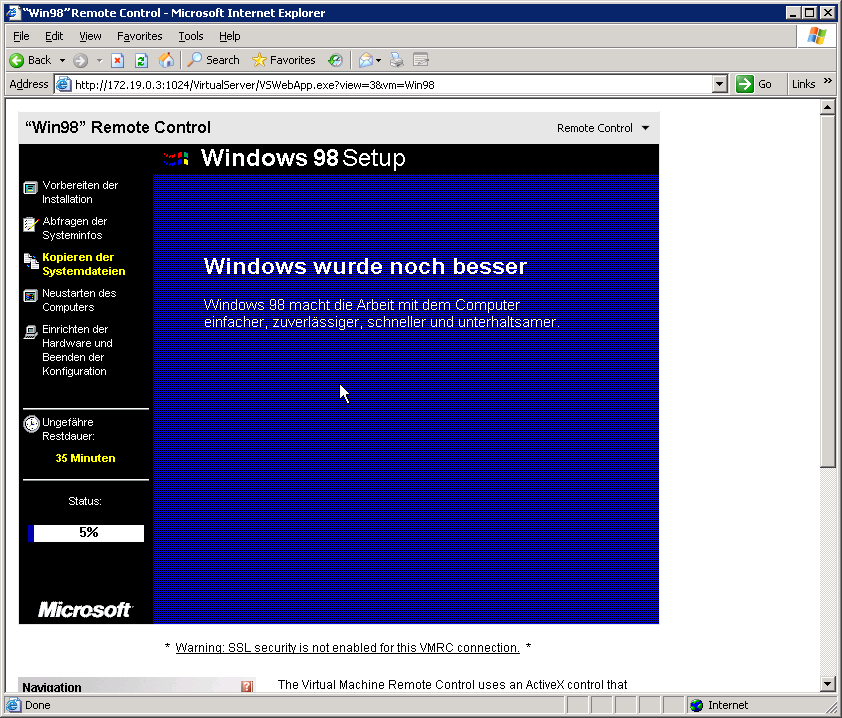Click the Einrichten der Hardware step icon
Viewport: 842px width, 718px height.
tap(31, 332)
